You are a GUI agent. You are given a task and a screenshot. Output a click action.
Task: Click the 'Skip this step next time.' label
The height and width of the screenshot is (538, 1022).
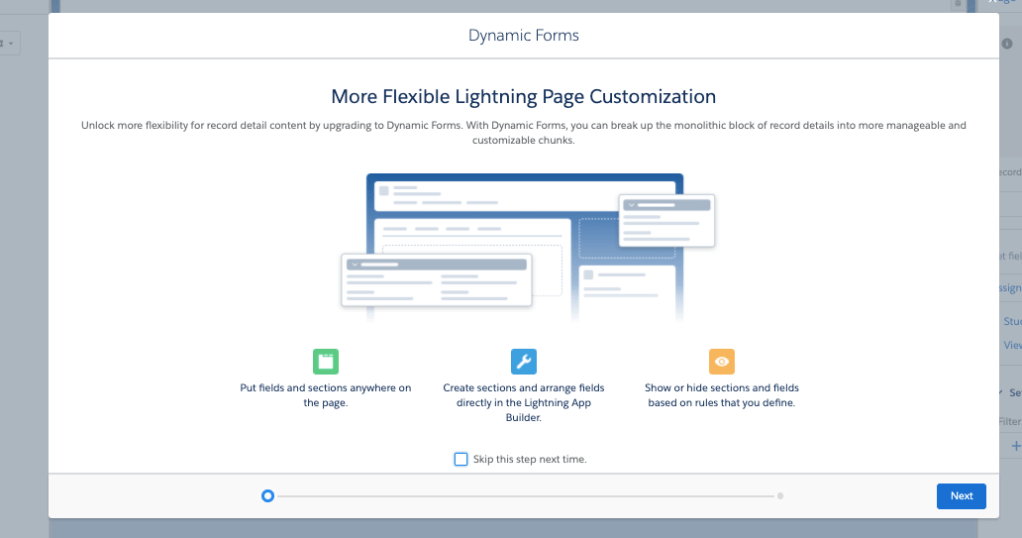click(x=529, y=459)
